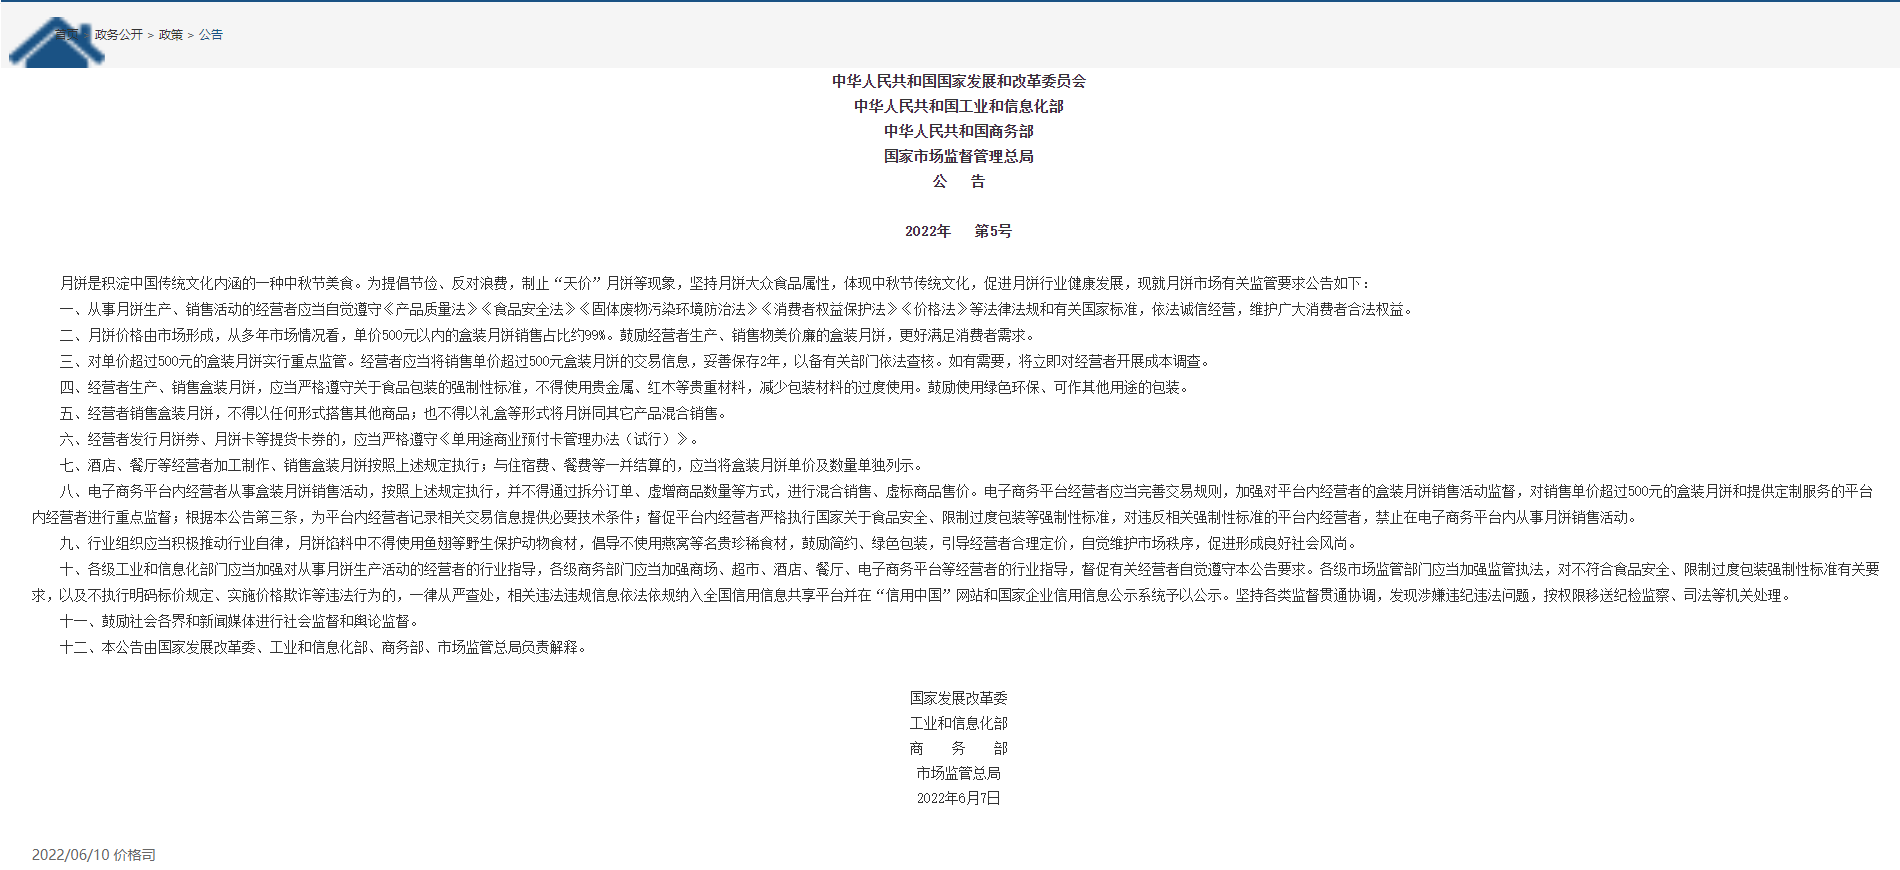Click article 六 about 月饼券 and 月饼卡
The width and height of the screenshot is (1900, 870).
[x=380, y=440]
